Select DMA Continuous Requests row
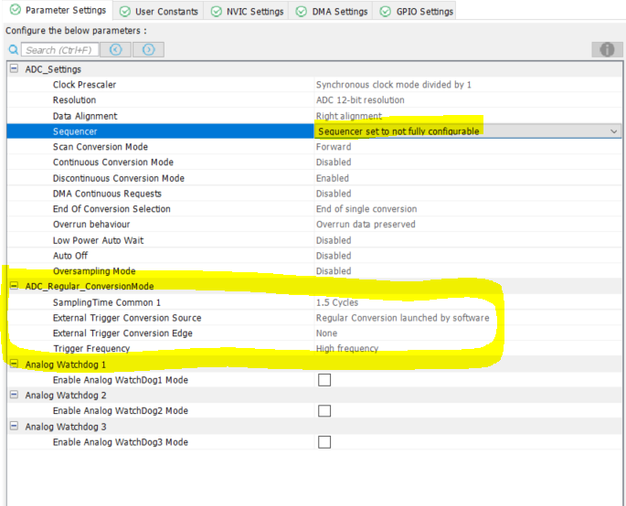Screen dimensions: 626x506 click(314, 193)
